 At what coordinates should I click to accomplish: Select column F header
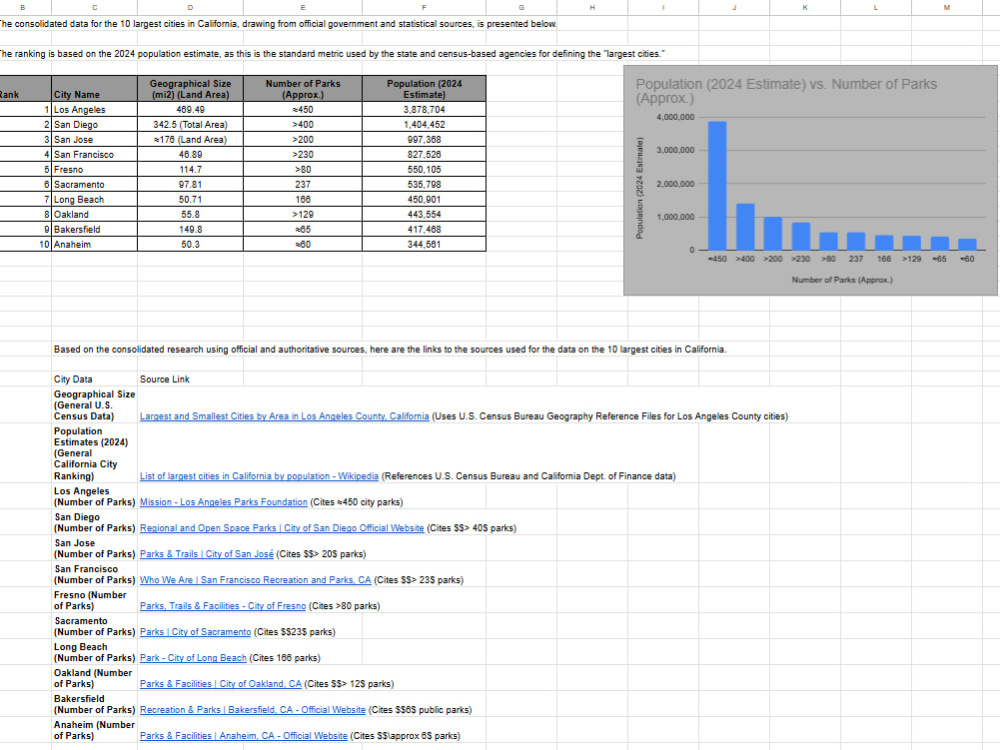coord(424,8)
